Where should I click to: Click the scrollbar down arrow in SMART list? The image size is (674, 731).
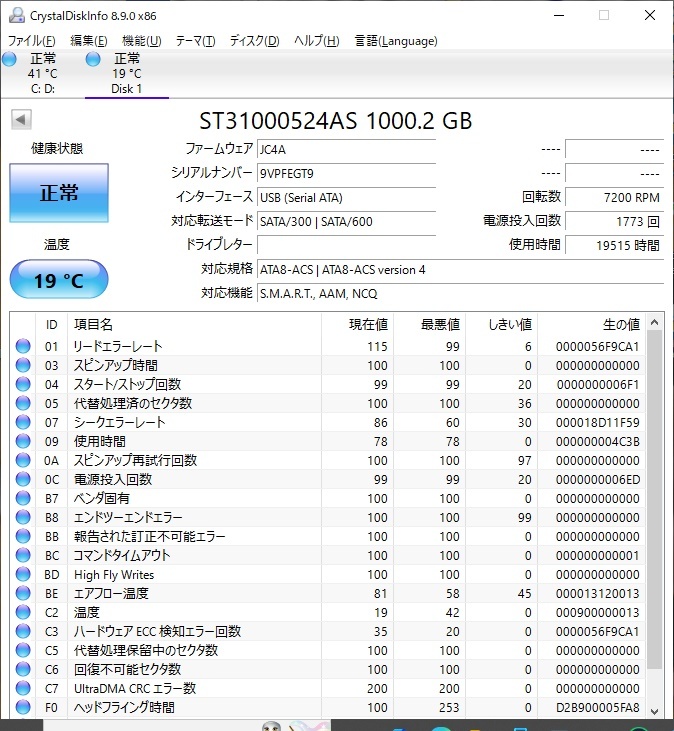[654, 711]
